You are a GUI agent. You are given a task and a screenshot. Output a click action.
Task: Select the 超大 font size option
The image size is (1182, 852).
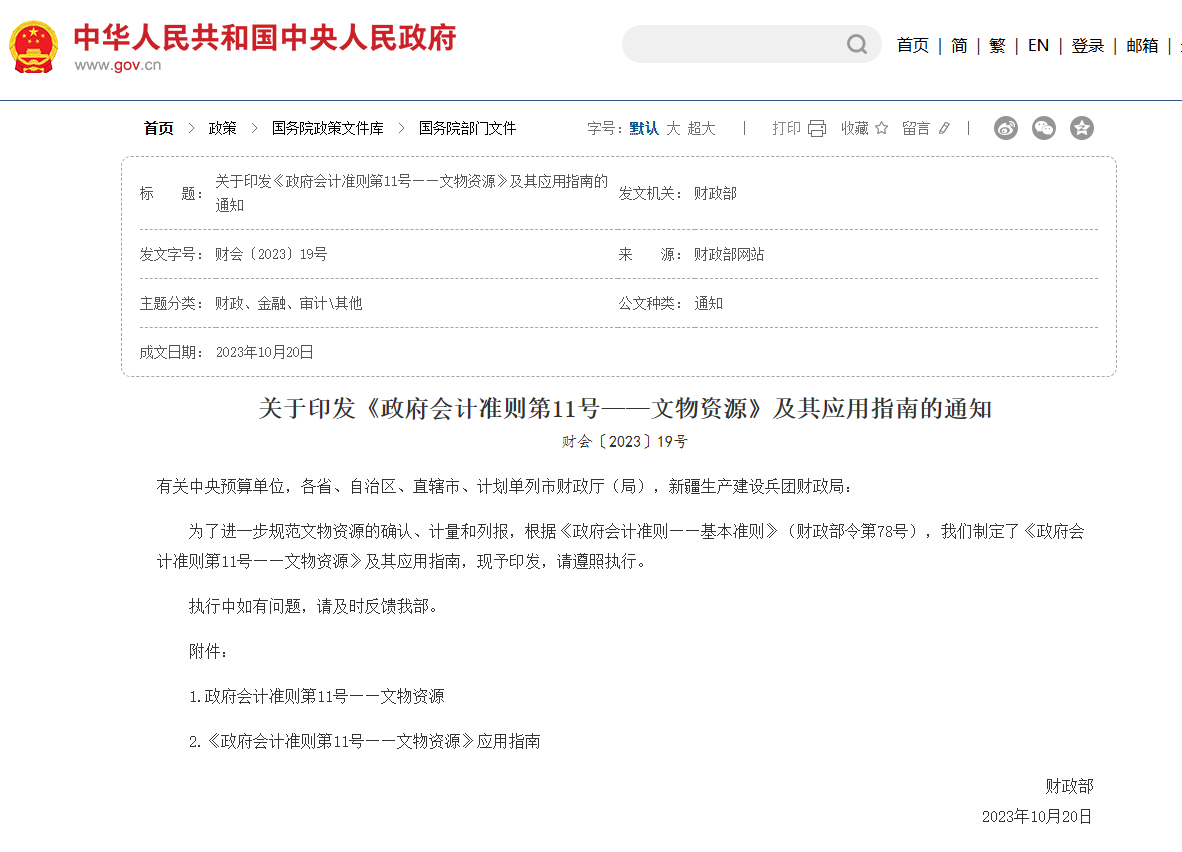point(702,128)
